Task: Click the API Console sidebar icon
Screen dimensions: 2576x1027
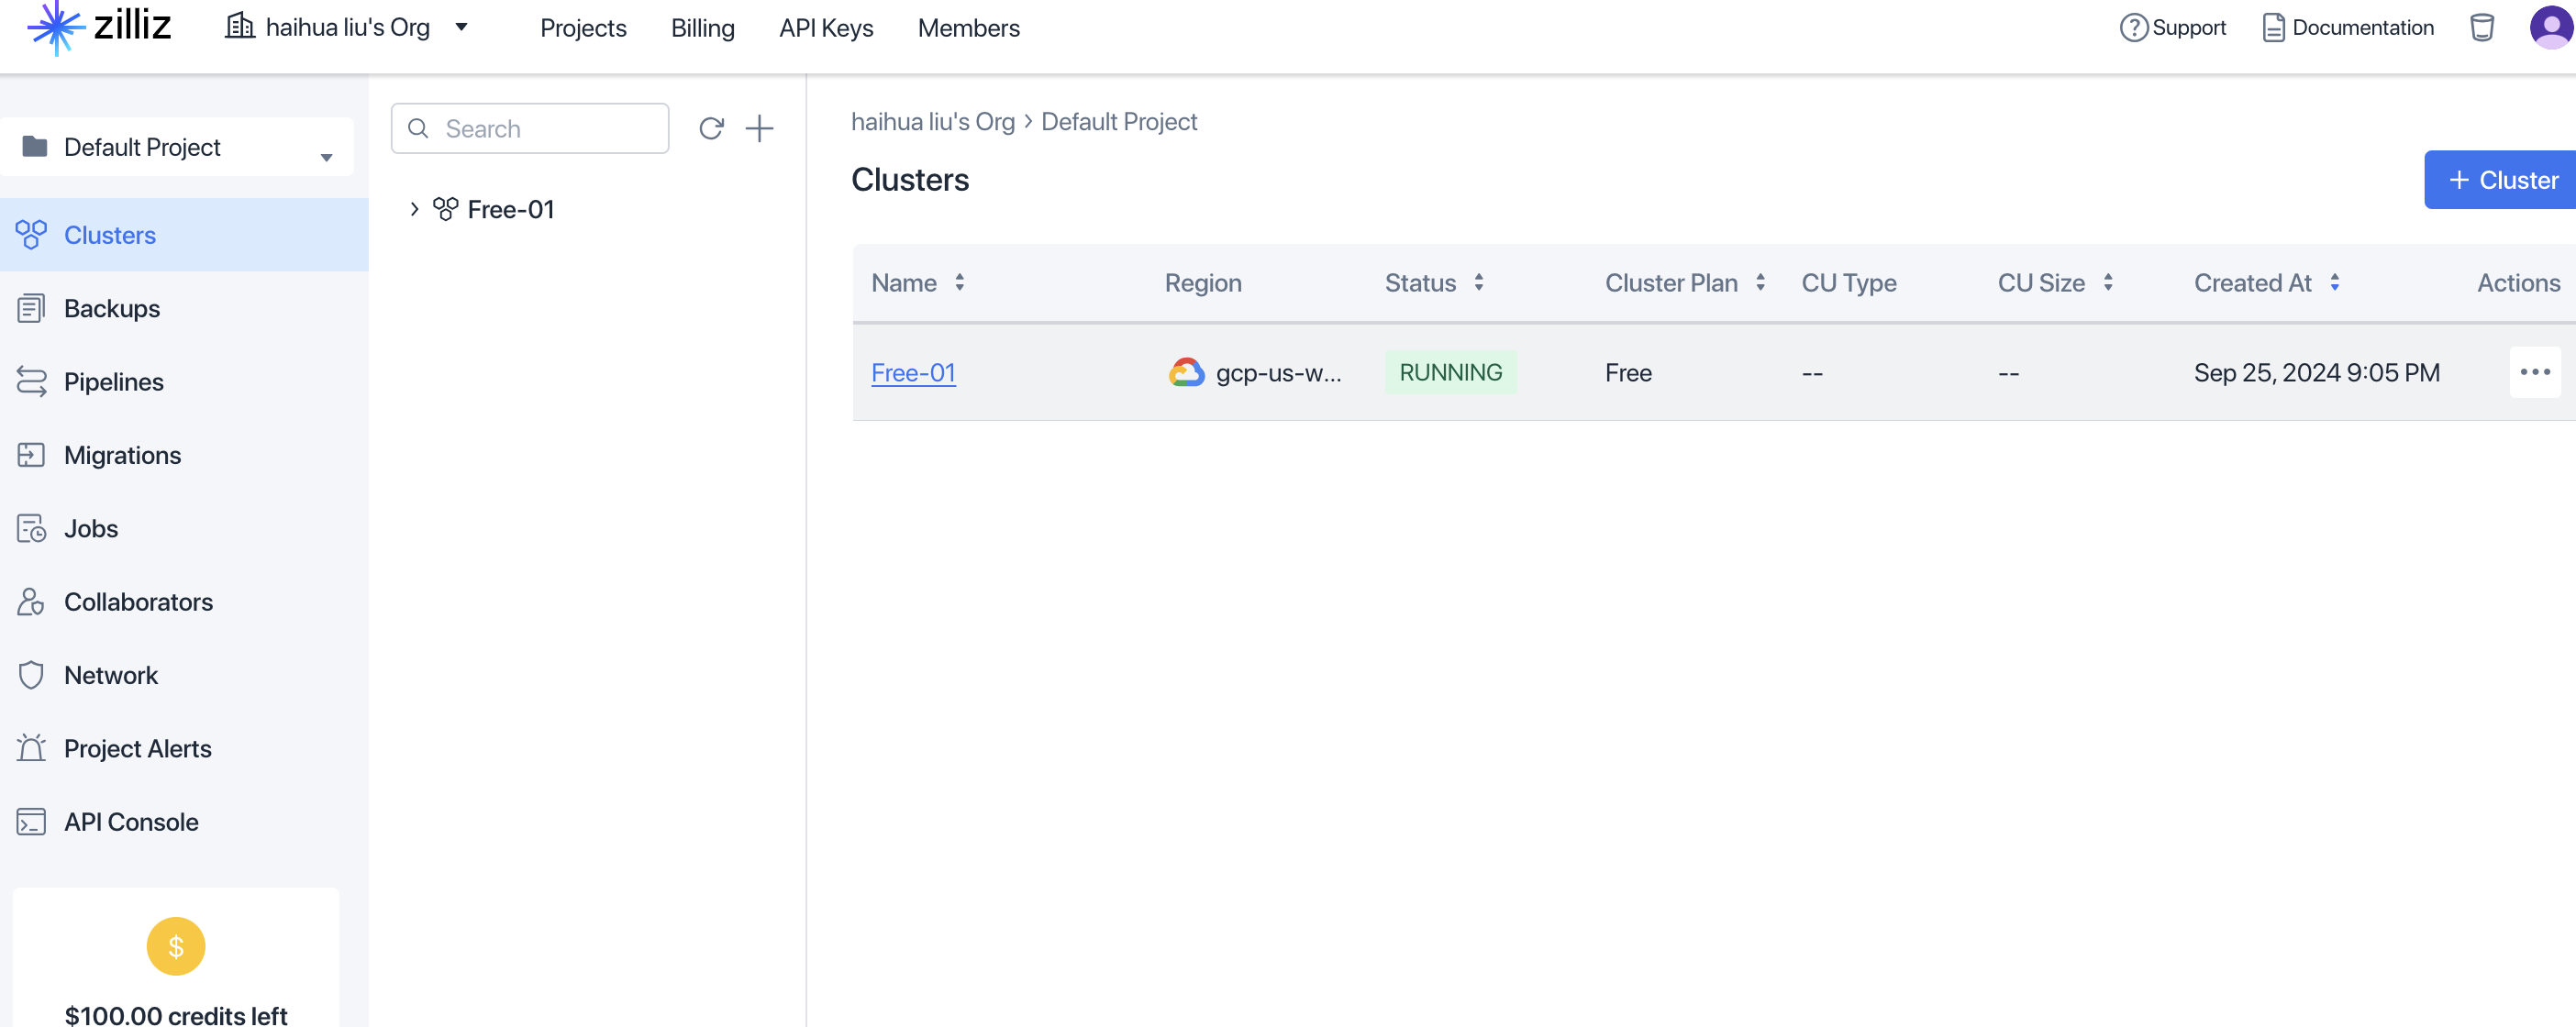Action: 31,820
